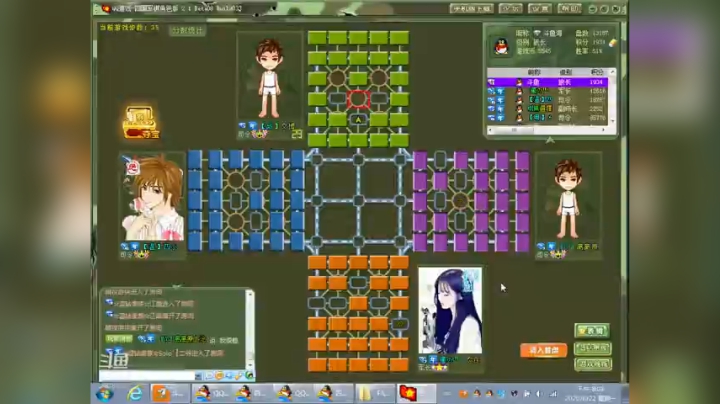The width and height of the screenshot is (720, 404).
Task: Click the pencil edit icon beside score
Action: click(613, 43)
